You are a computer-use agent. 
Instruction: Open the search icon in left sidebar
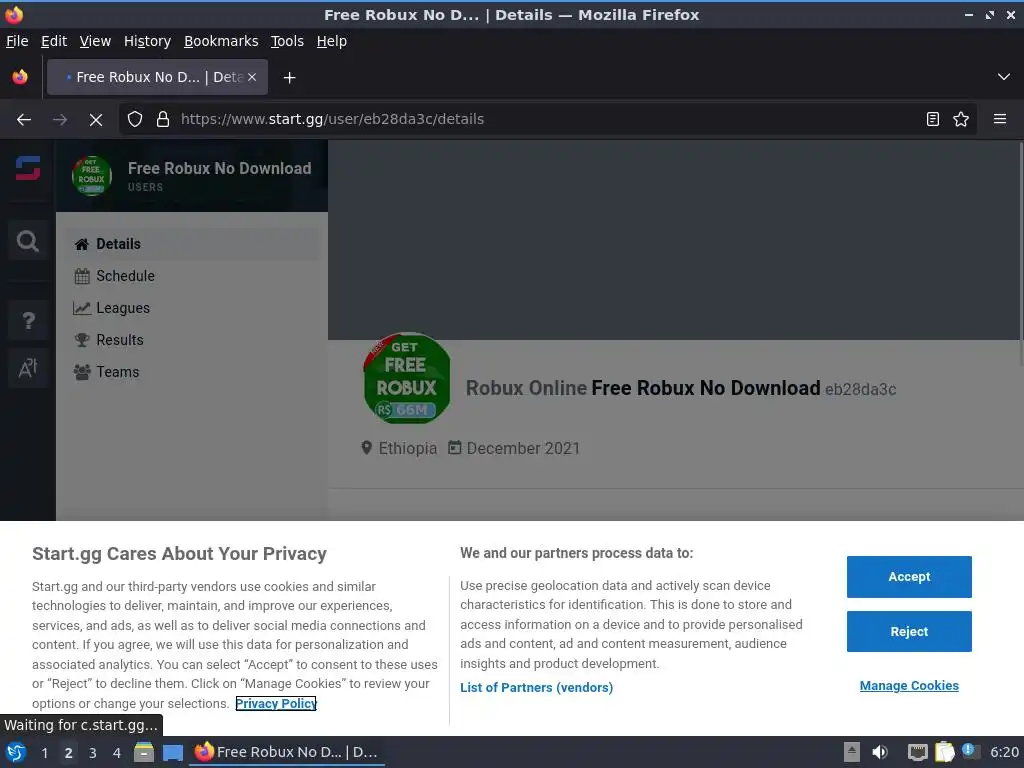click(27, 242)
